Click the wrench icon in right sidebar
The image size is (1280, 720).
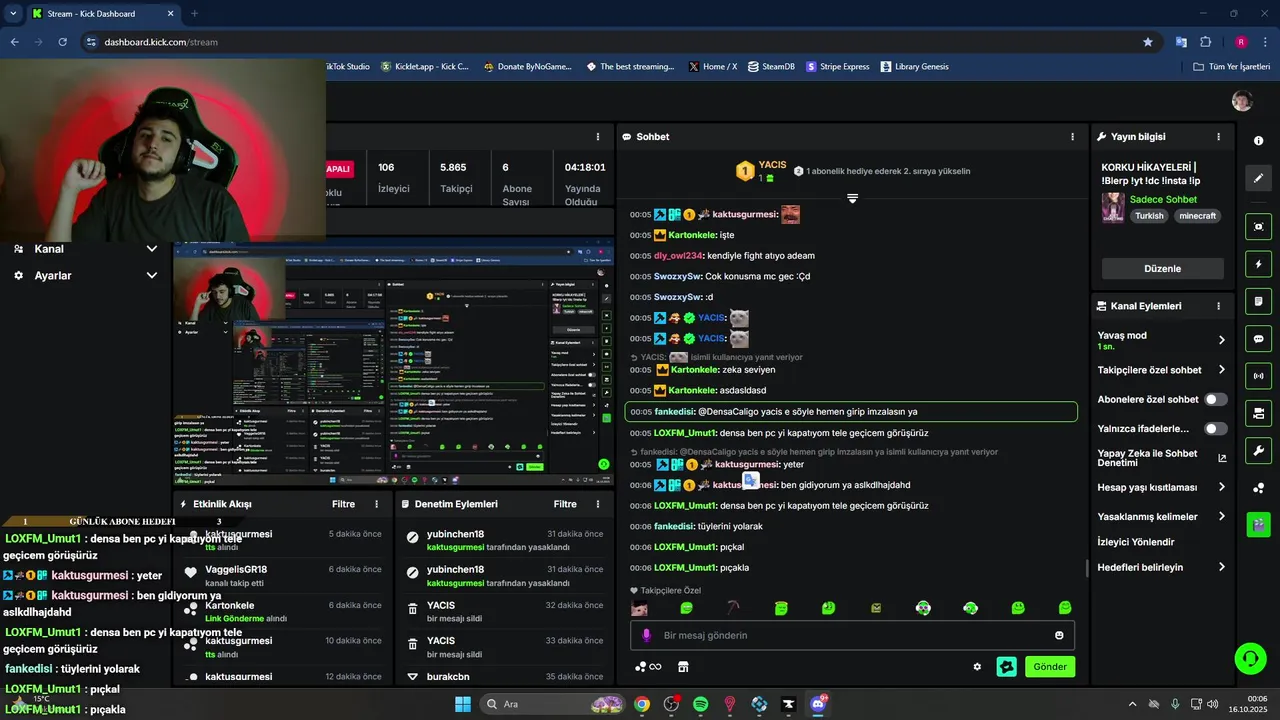tap(1258, 450)
